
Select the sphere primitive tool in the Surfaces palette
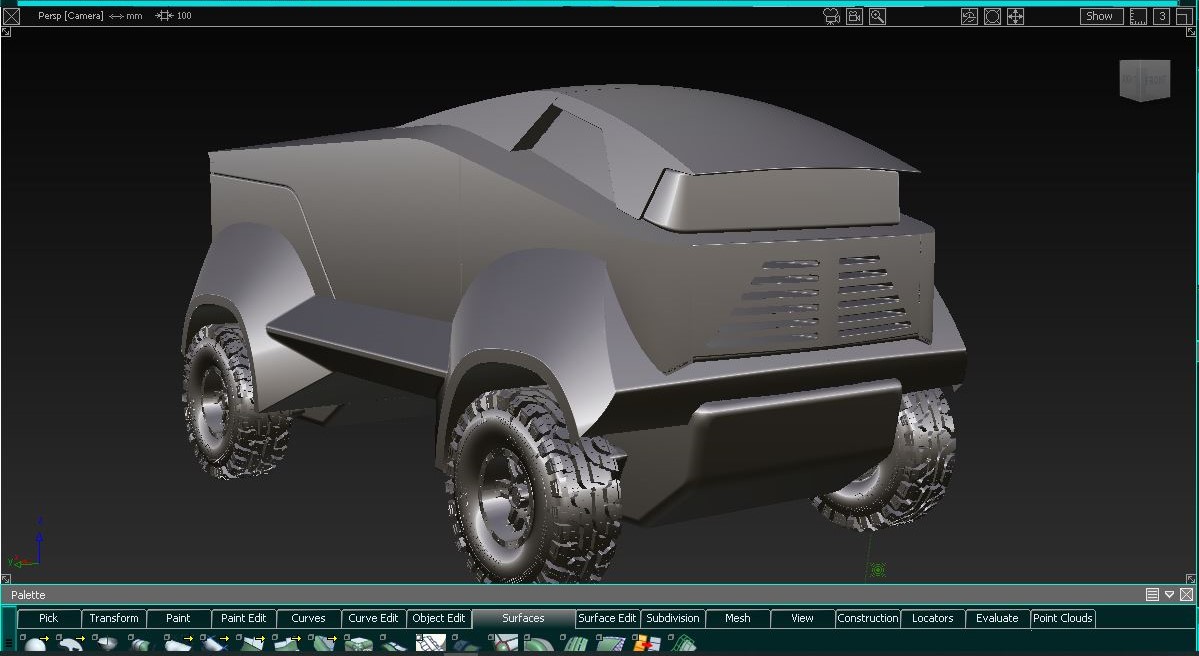[37, 646]
